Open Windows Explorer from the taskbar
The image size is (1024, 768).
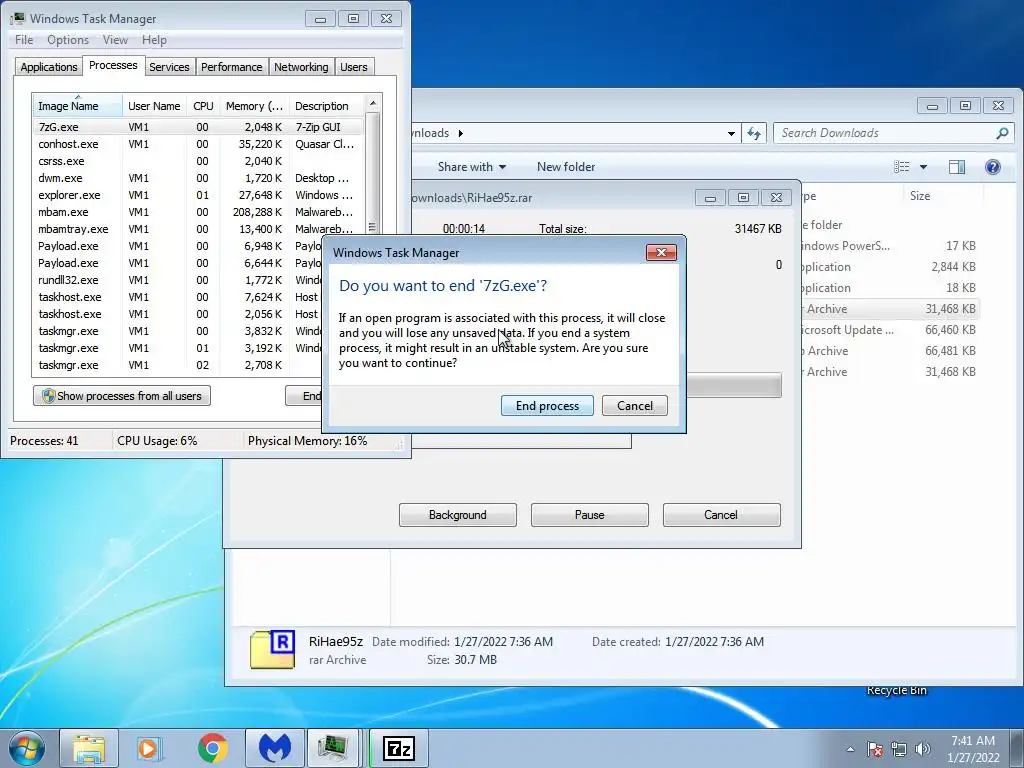tap(89, 748)
